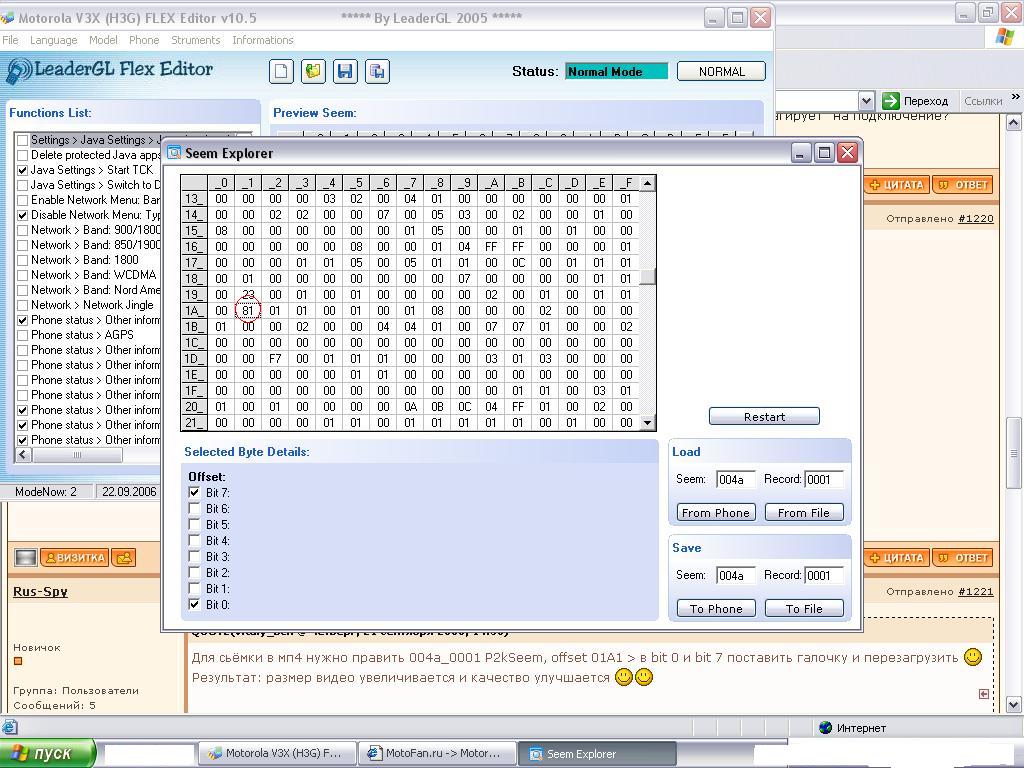
Task: Open the #1220 post link
Action: [976, 219]
